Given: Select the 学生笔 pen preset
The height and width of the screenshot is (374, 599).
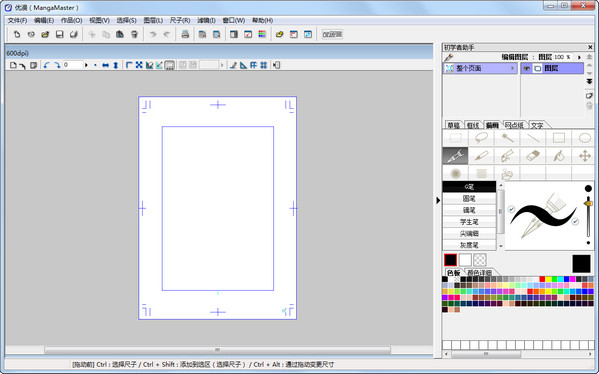Looking at the screenshot, I should (469, 222).
